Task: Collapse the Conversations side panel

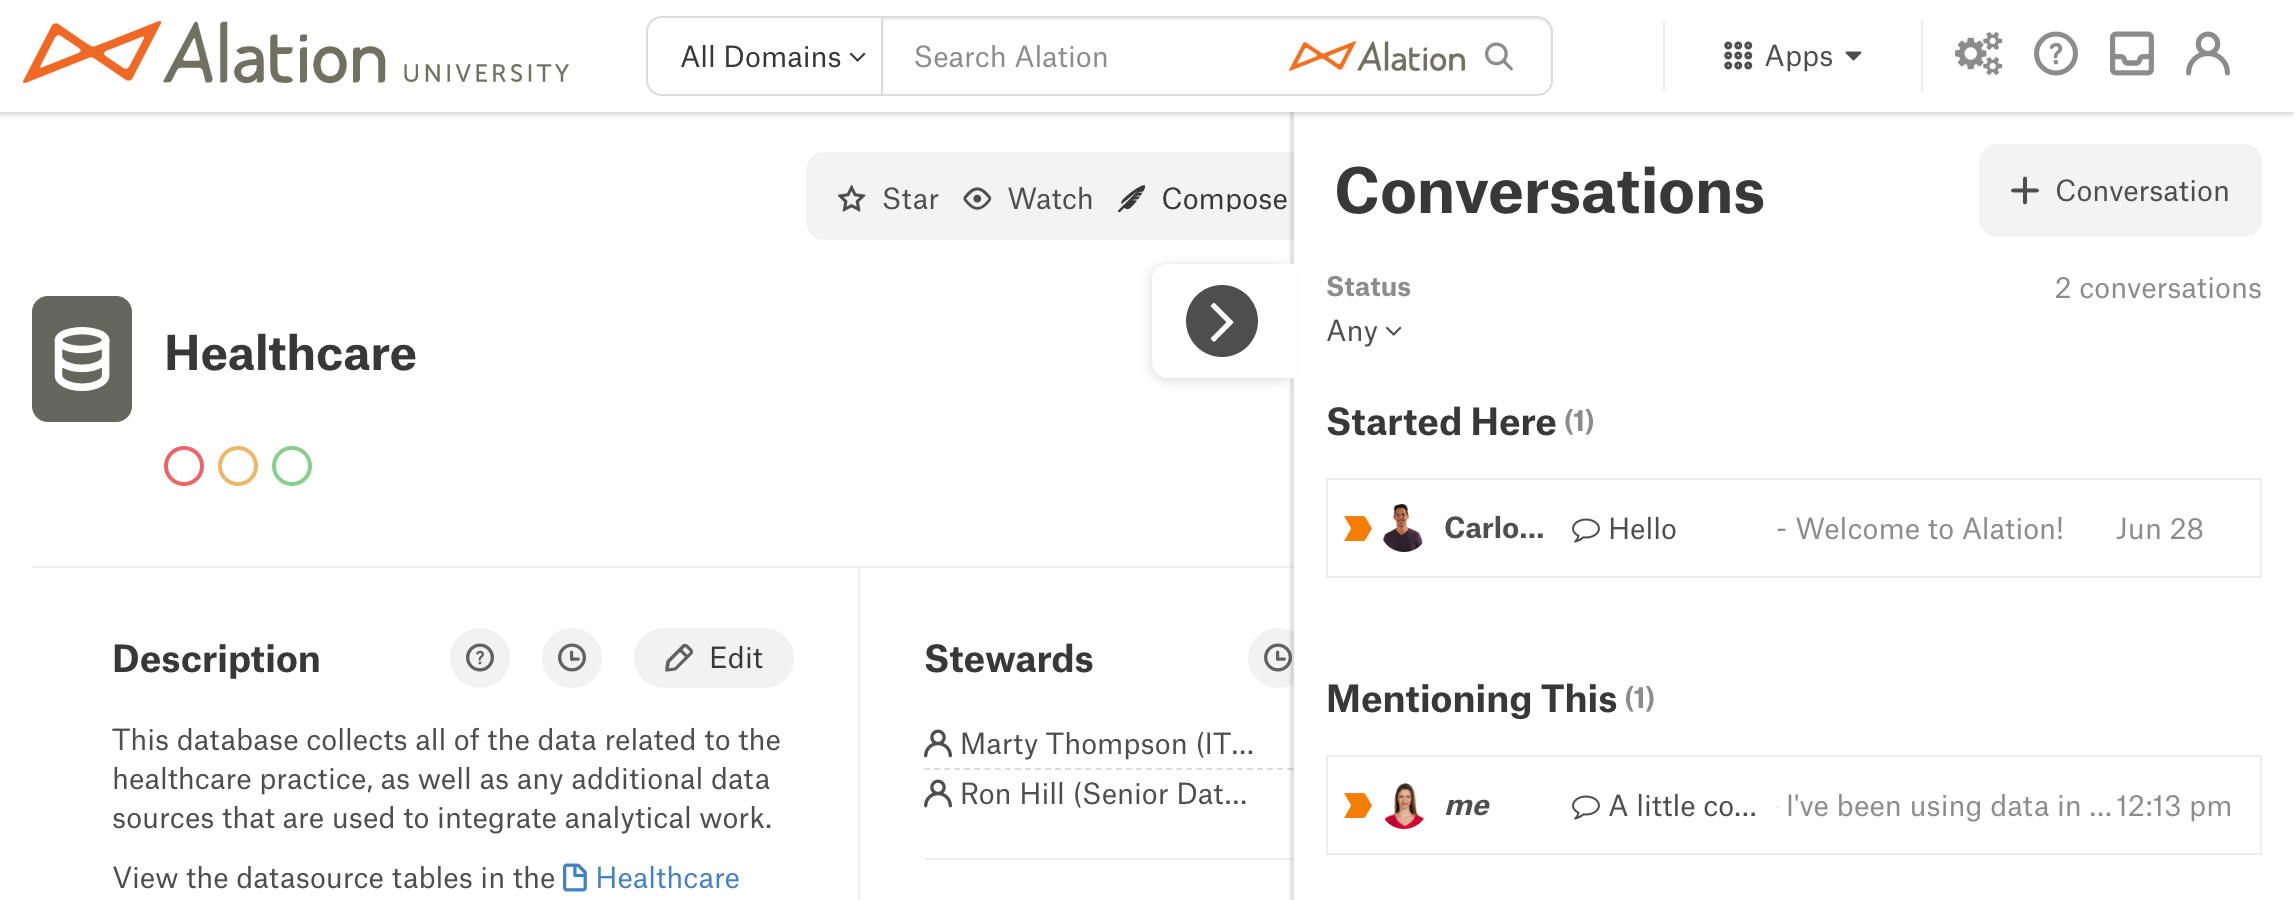Action: click(1221, 321)
